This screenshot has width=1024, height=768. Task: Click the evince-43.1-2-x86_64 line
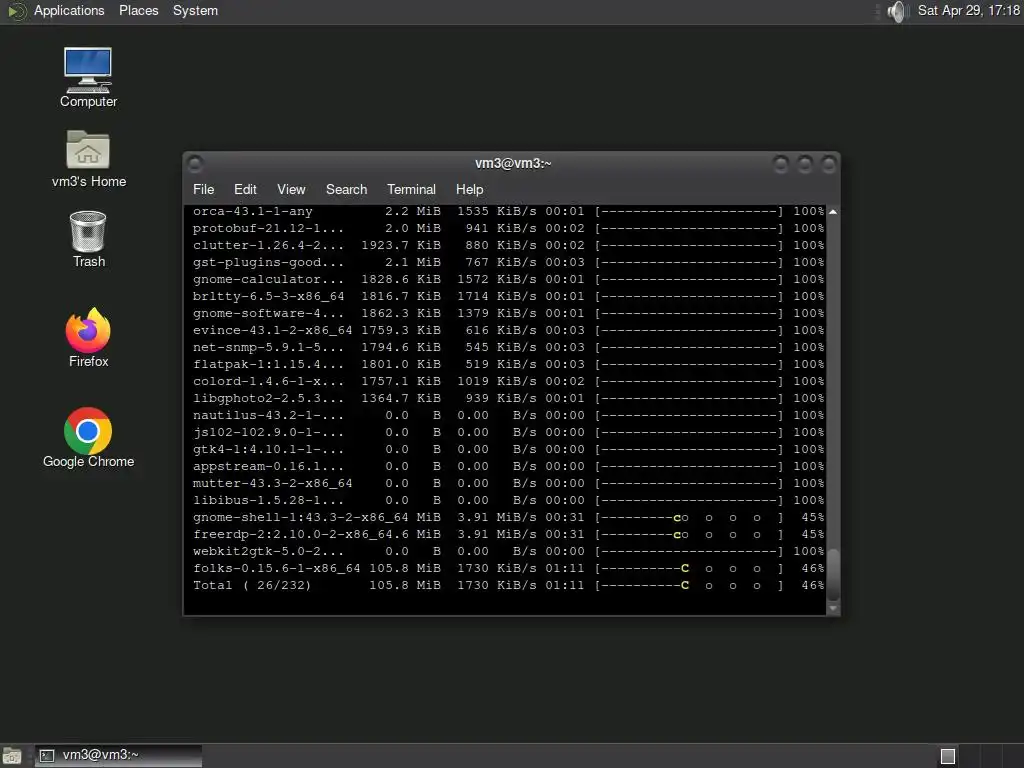tap(508, 330)
